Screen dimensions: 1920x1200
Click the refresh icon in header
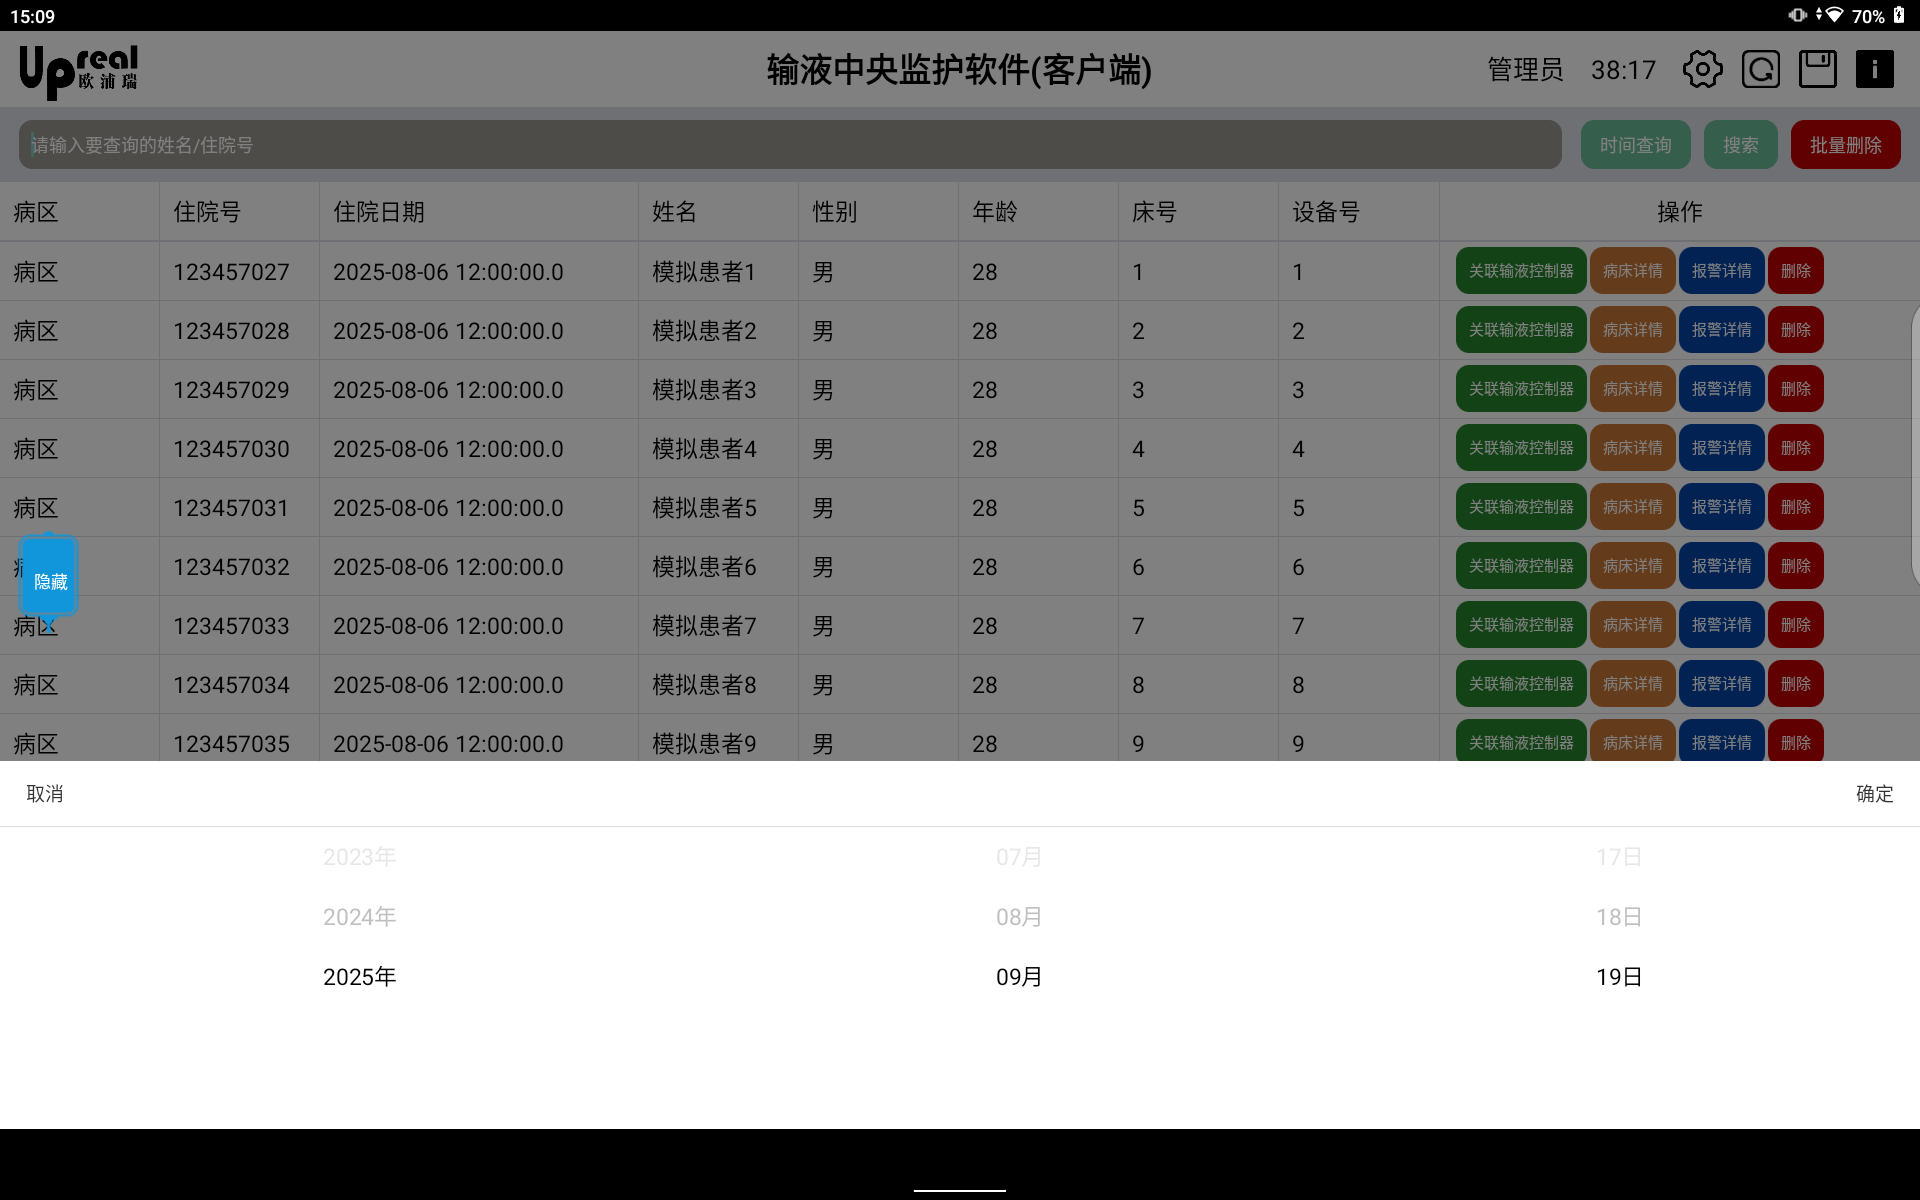[1760, 70]
